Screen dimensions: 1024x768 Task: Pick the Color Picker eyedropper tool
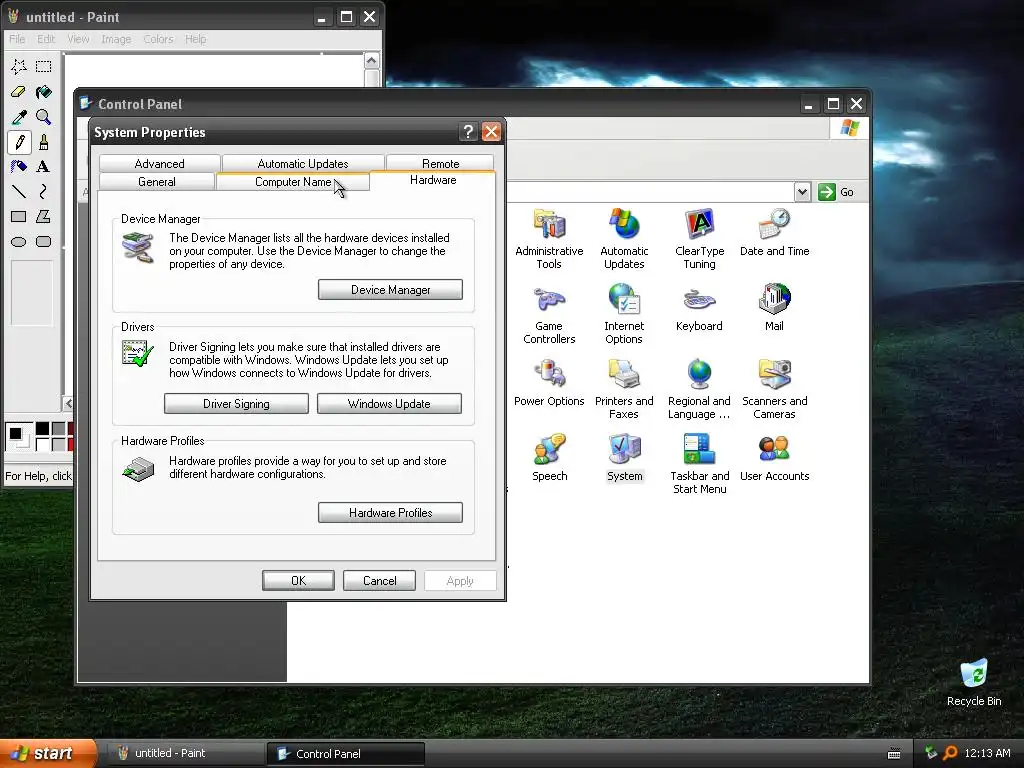[x=19, y=117]
